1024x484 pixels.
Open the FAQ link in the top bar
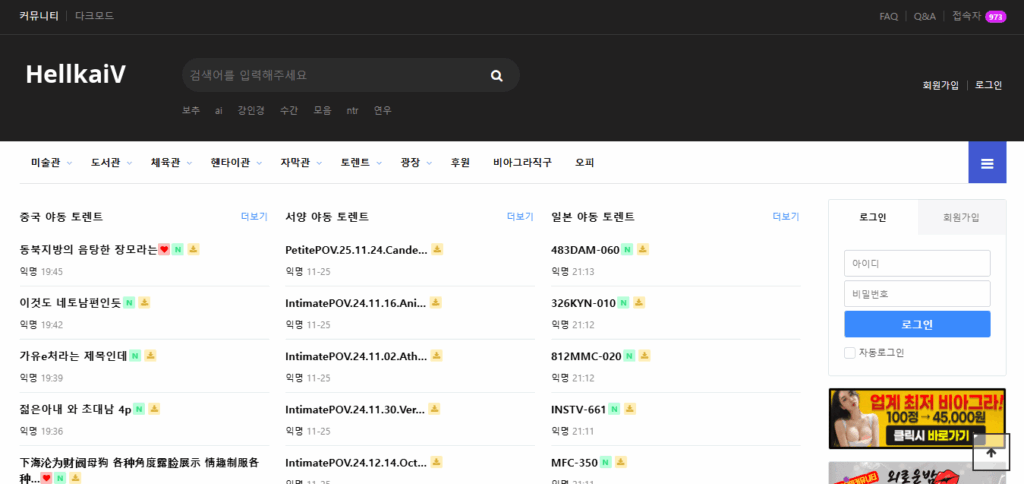tap(888, 17)
